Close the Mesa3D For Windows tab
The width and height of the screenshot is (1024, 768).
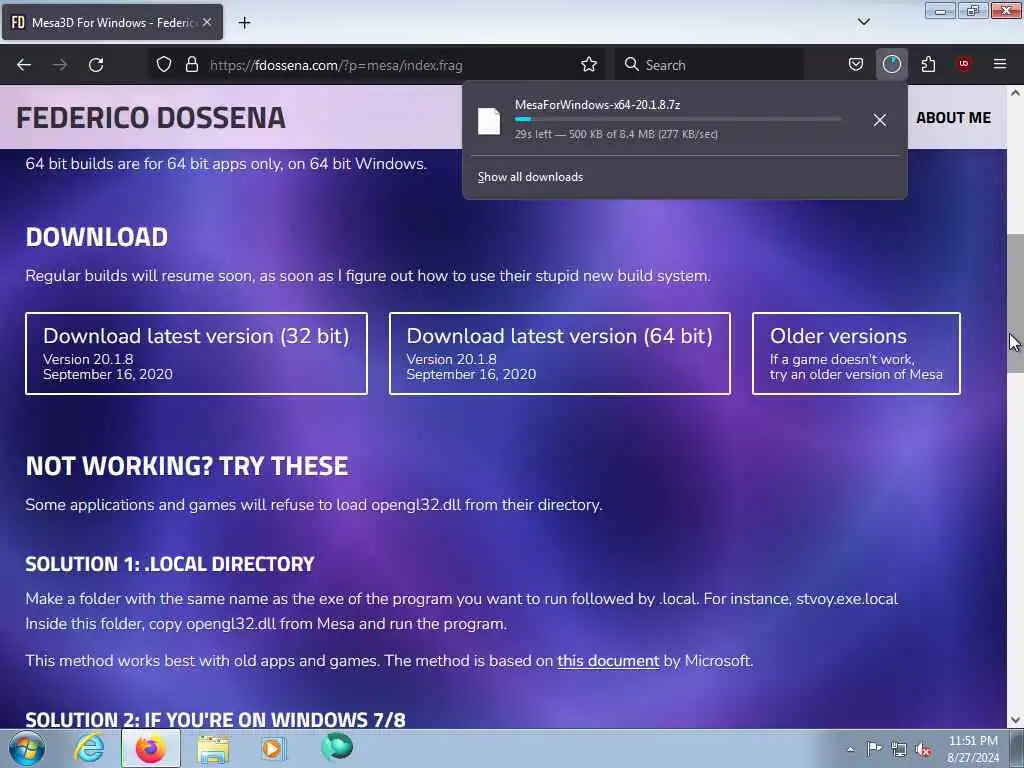(x=207, y=22)
